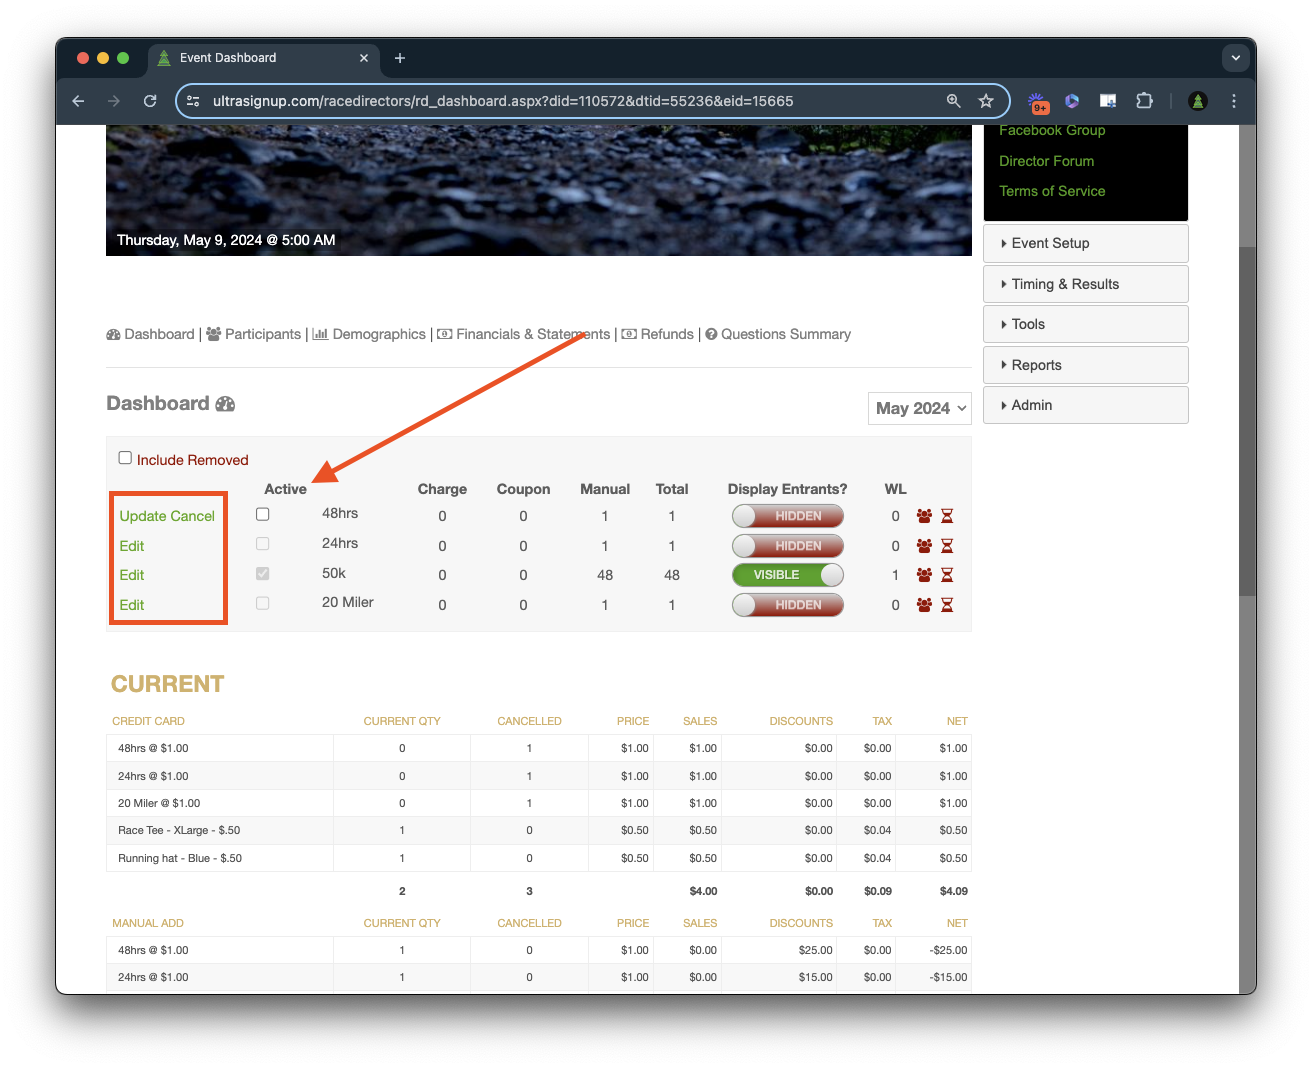Open the May 2024 month dropdown
This screenshot has height=1068, width=1312.
[x=920, y=408]
